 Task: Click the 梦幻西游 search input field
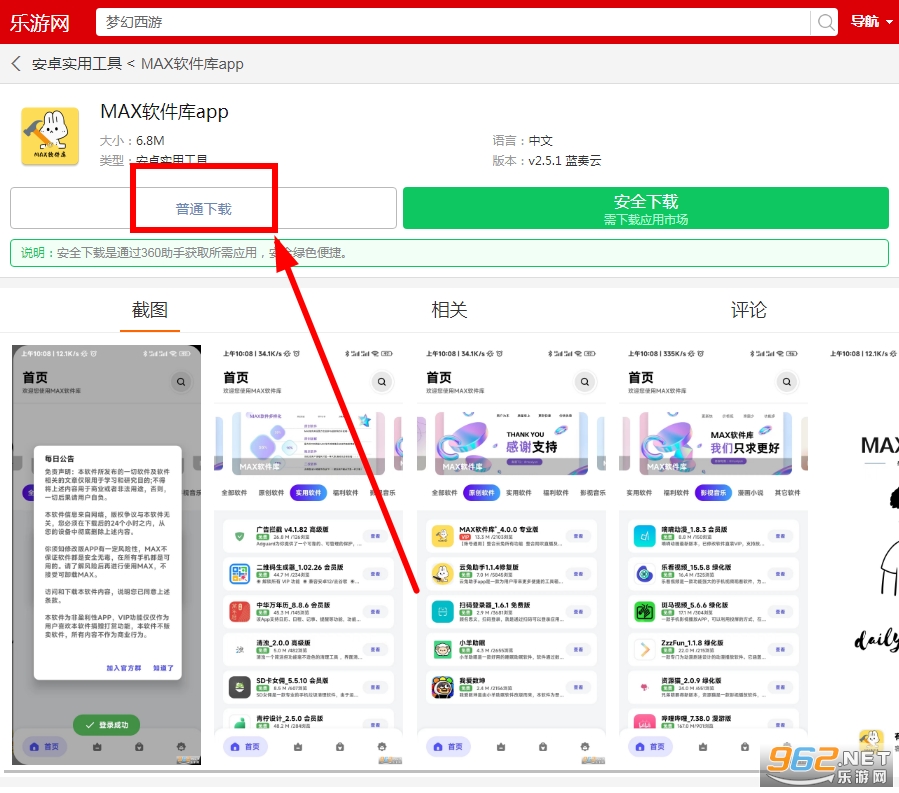453,22
